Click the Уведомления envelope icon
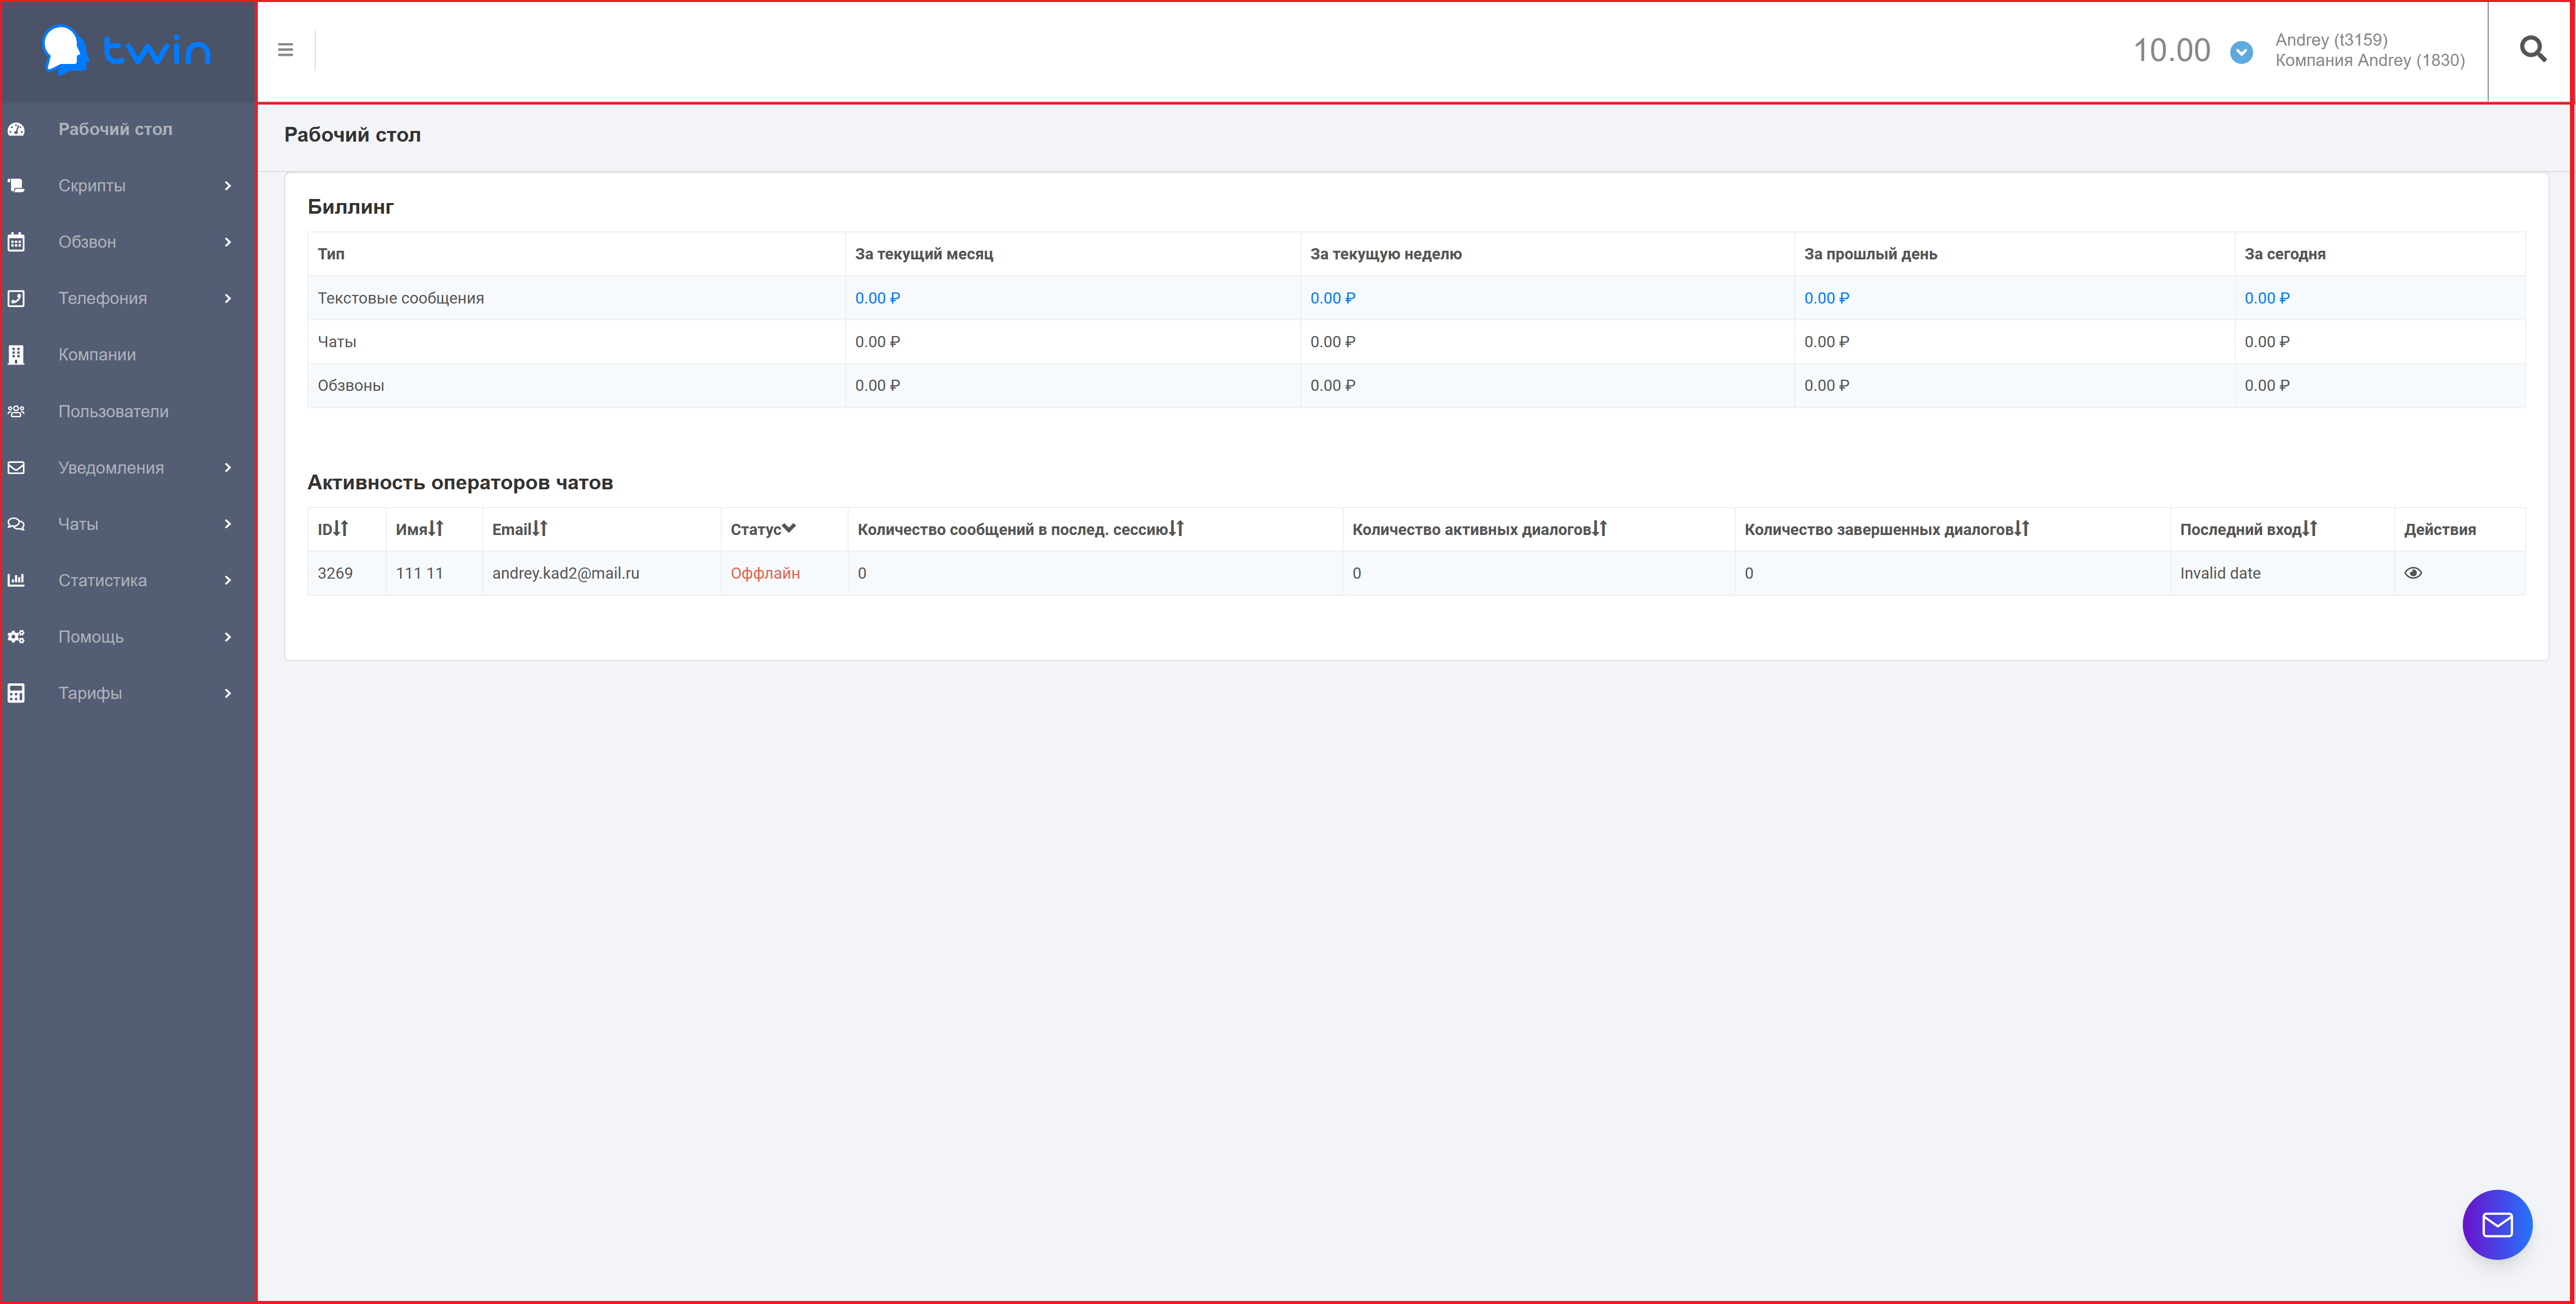Viewport: 2576px width, 1304px height. 17,468
